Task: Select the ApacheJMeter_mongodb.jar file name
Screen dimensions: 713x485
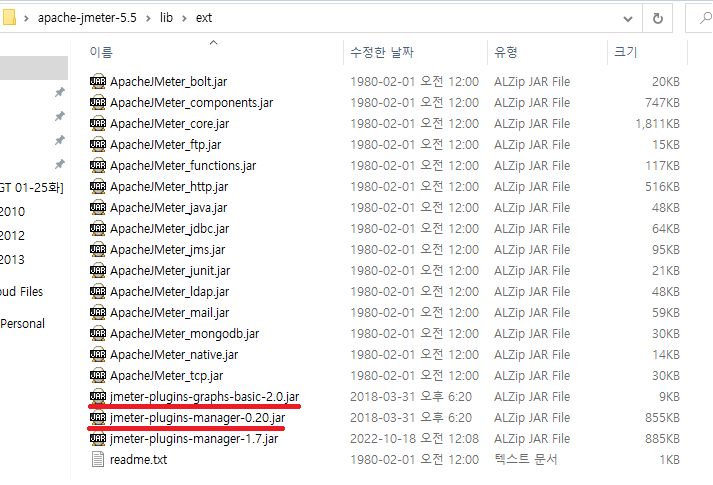Action: [185, 334]
